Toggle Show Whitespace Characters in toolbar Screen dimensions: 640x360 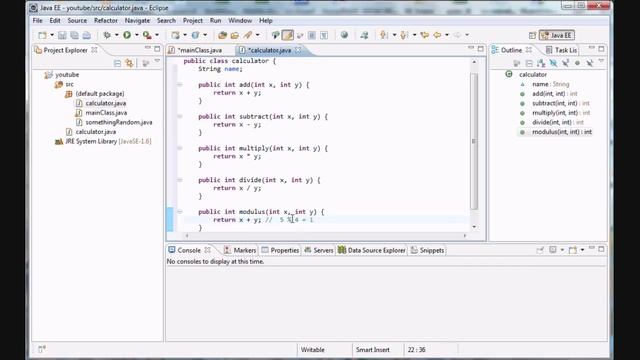click(x=324, y=35)
